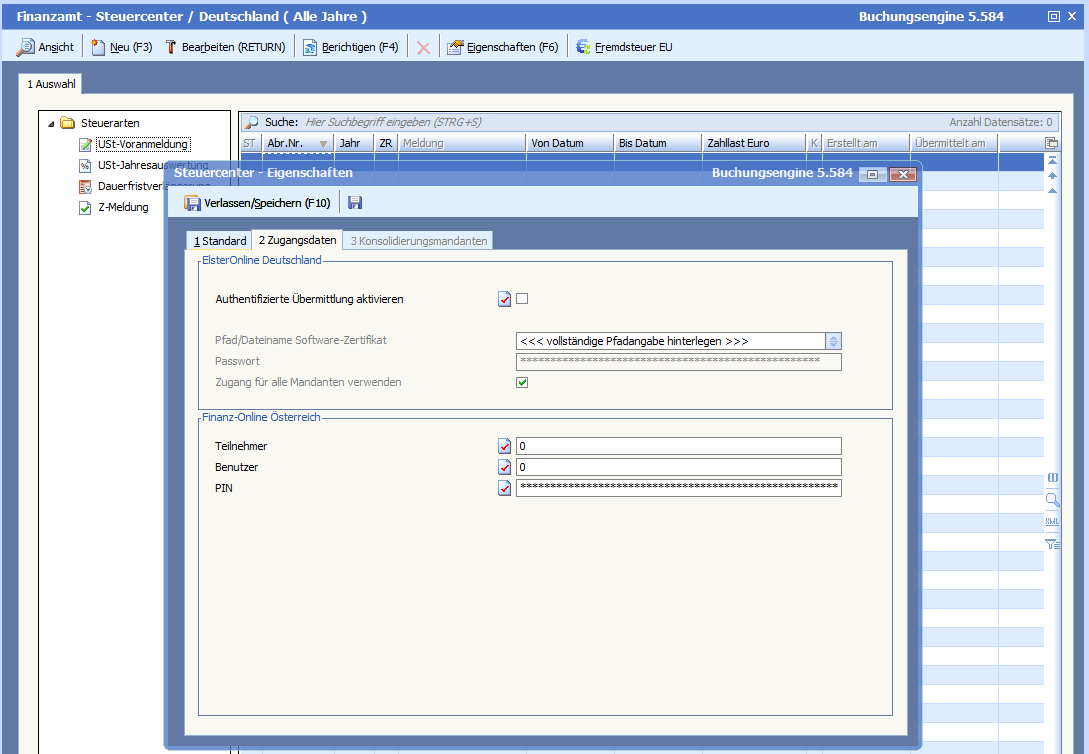Select Z-Meldung in the tax tree

122,207
